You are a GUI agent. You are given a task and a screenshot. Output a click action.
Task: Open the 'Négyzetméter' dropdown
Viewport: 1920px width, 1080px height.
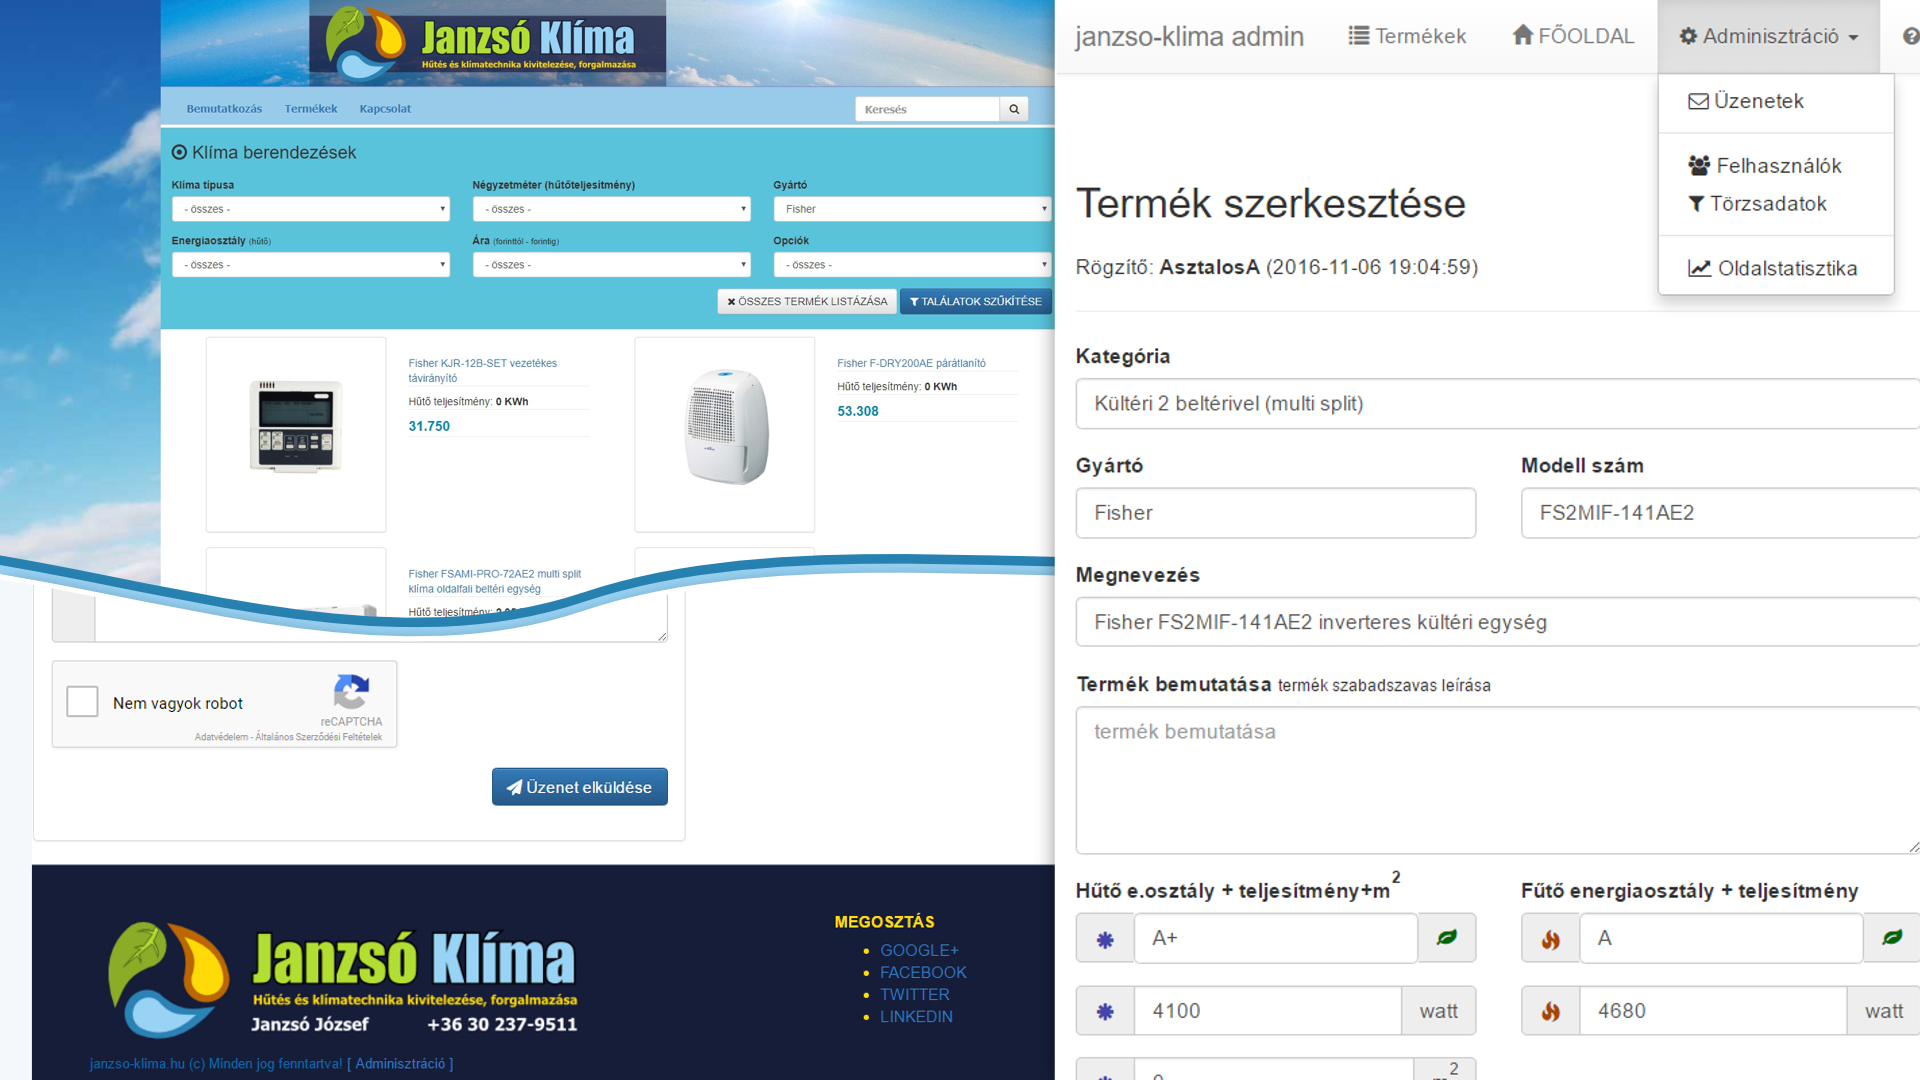[612, 209]
